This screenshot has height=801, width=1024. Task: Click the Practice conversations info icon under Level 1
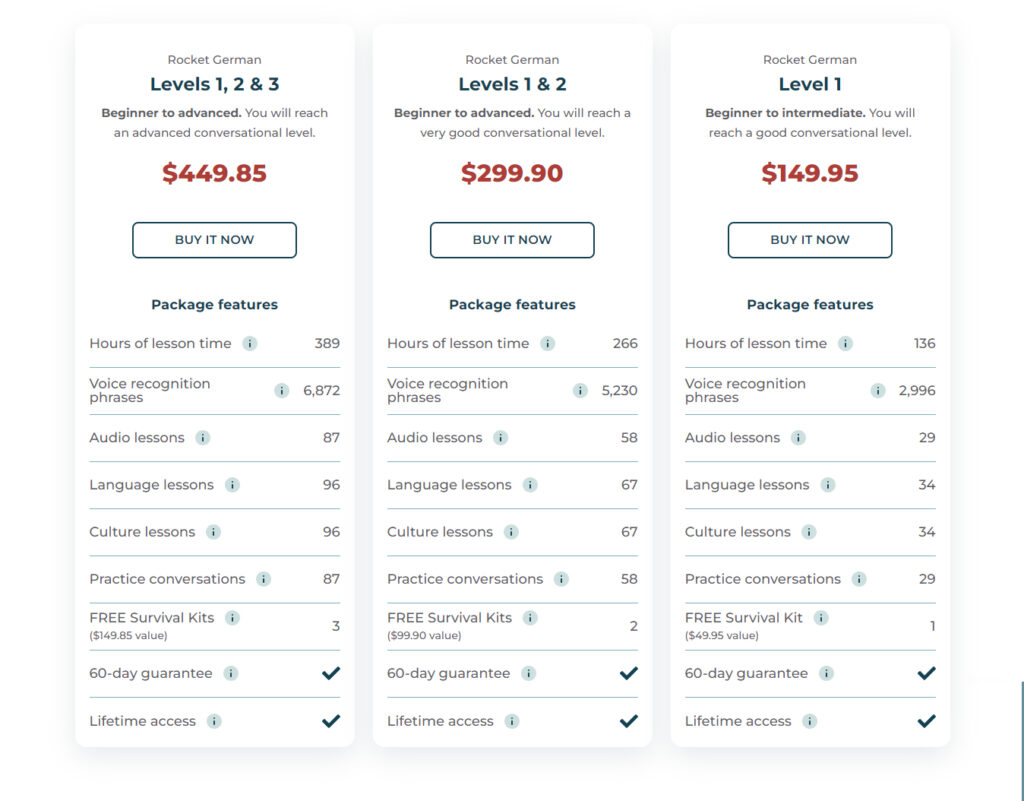click(858, 579)
